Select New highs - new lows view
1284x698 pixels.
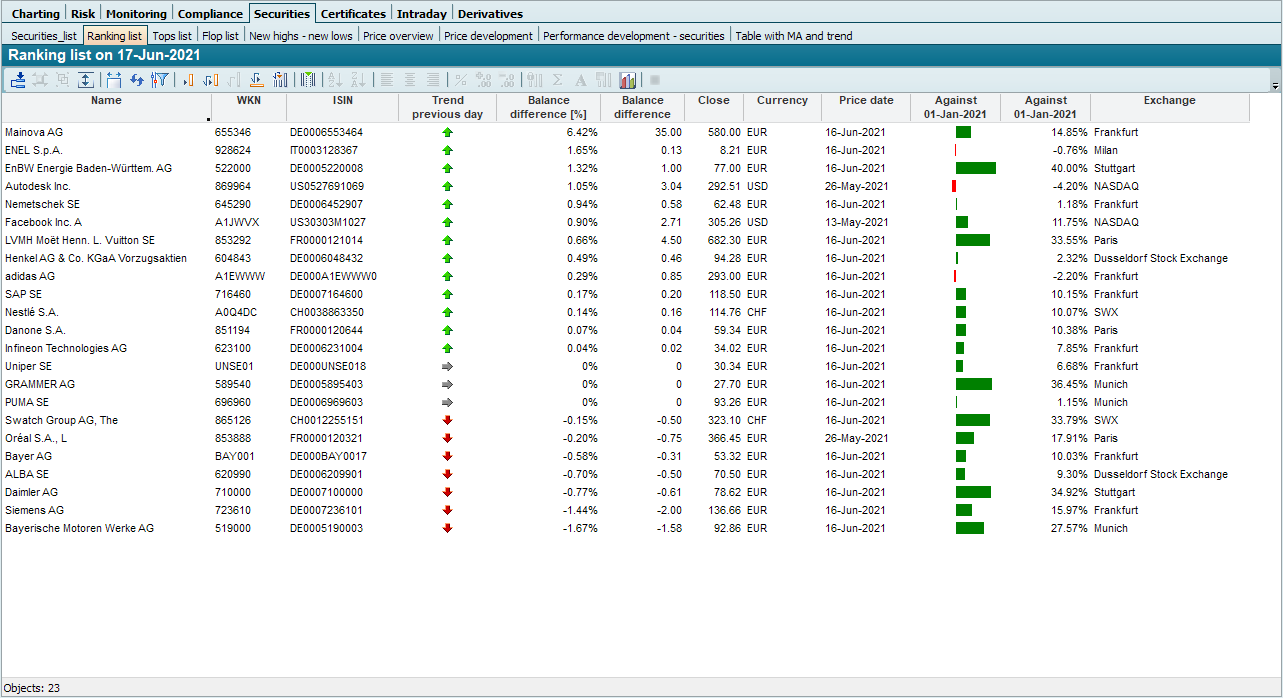click(x=300, y=36)
